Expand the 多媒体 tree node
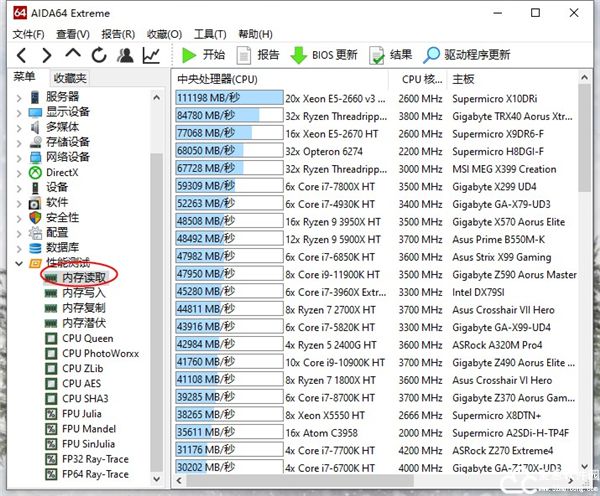 (x=19, y=128)
